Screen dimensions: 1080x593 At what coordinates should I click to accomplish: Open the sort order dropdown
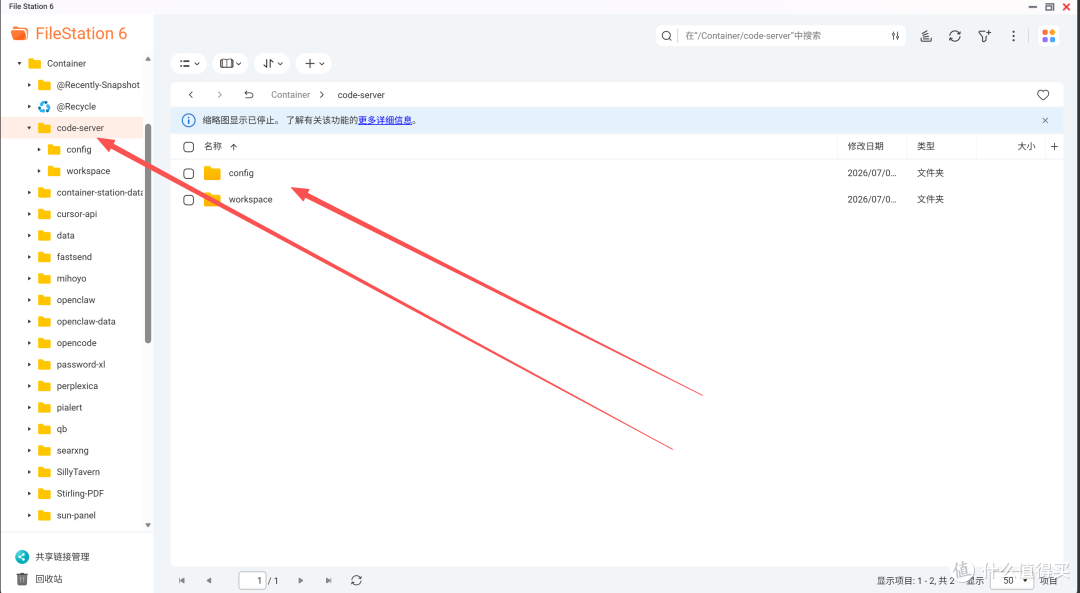(x=272, y=63)
